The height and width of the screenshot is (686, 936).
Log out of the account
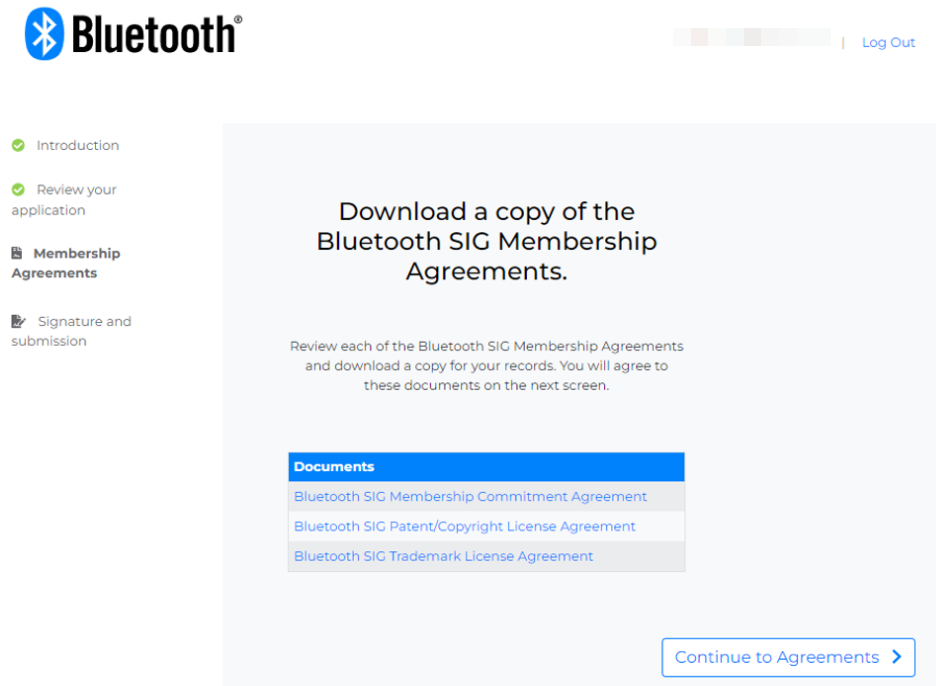(888, 42)
